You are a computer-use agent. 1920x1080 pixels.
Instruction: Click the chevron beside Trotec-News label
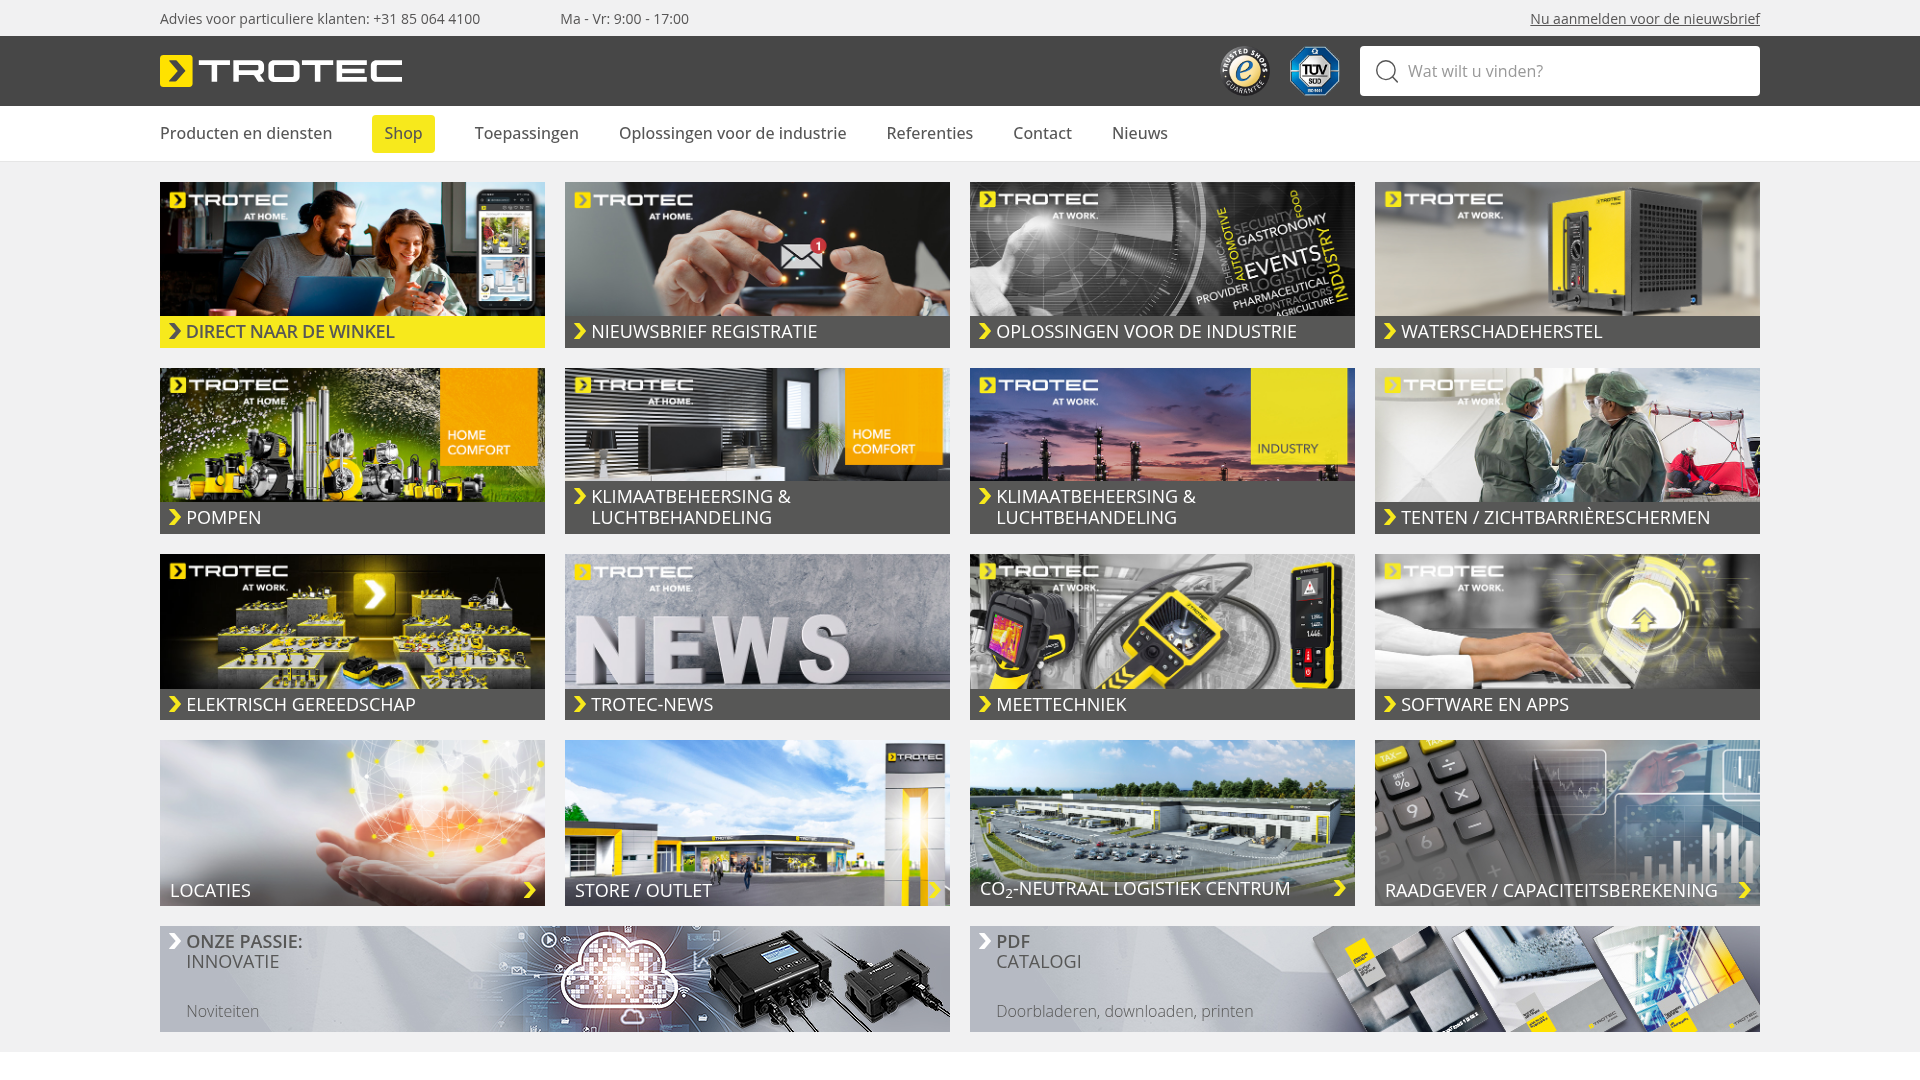[x=579, y=704]
